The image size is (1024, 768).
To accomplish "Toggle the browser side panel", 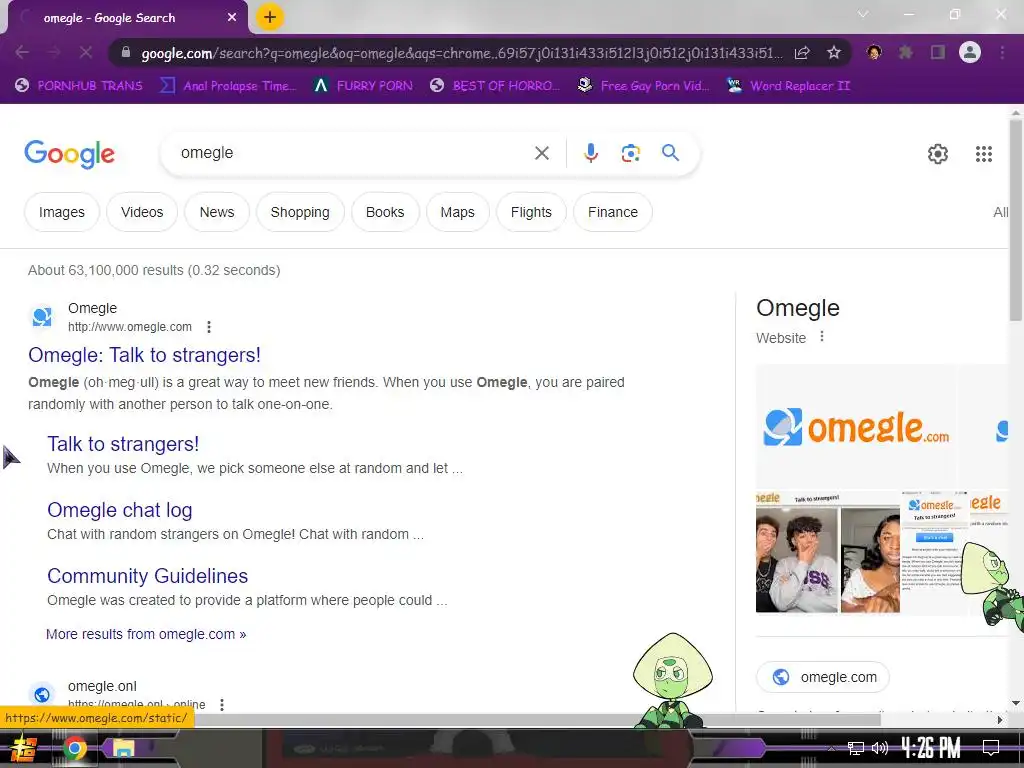I will pos(938,52).
